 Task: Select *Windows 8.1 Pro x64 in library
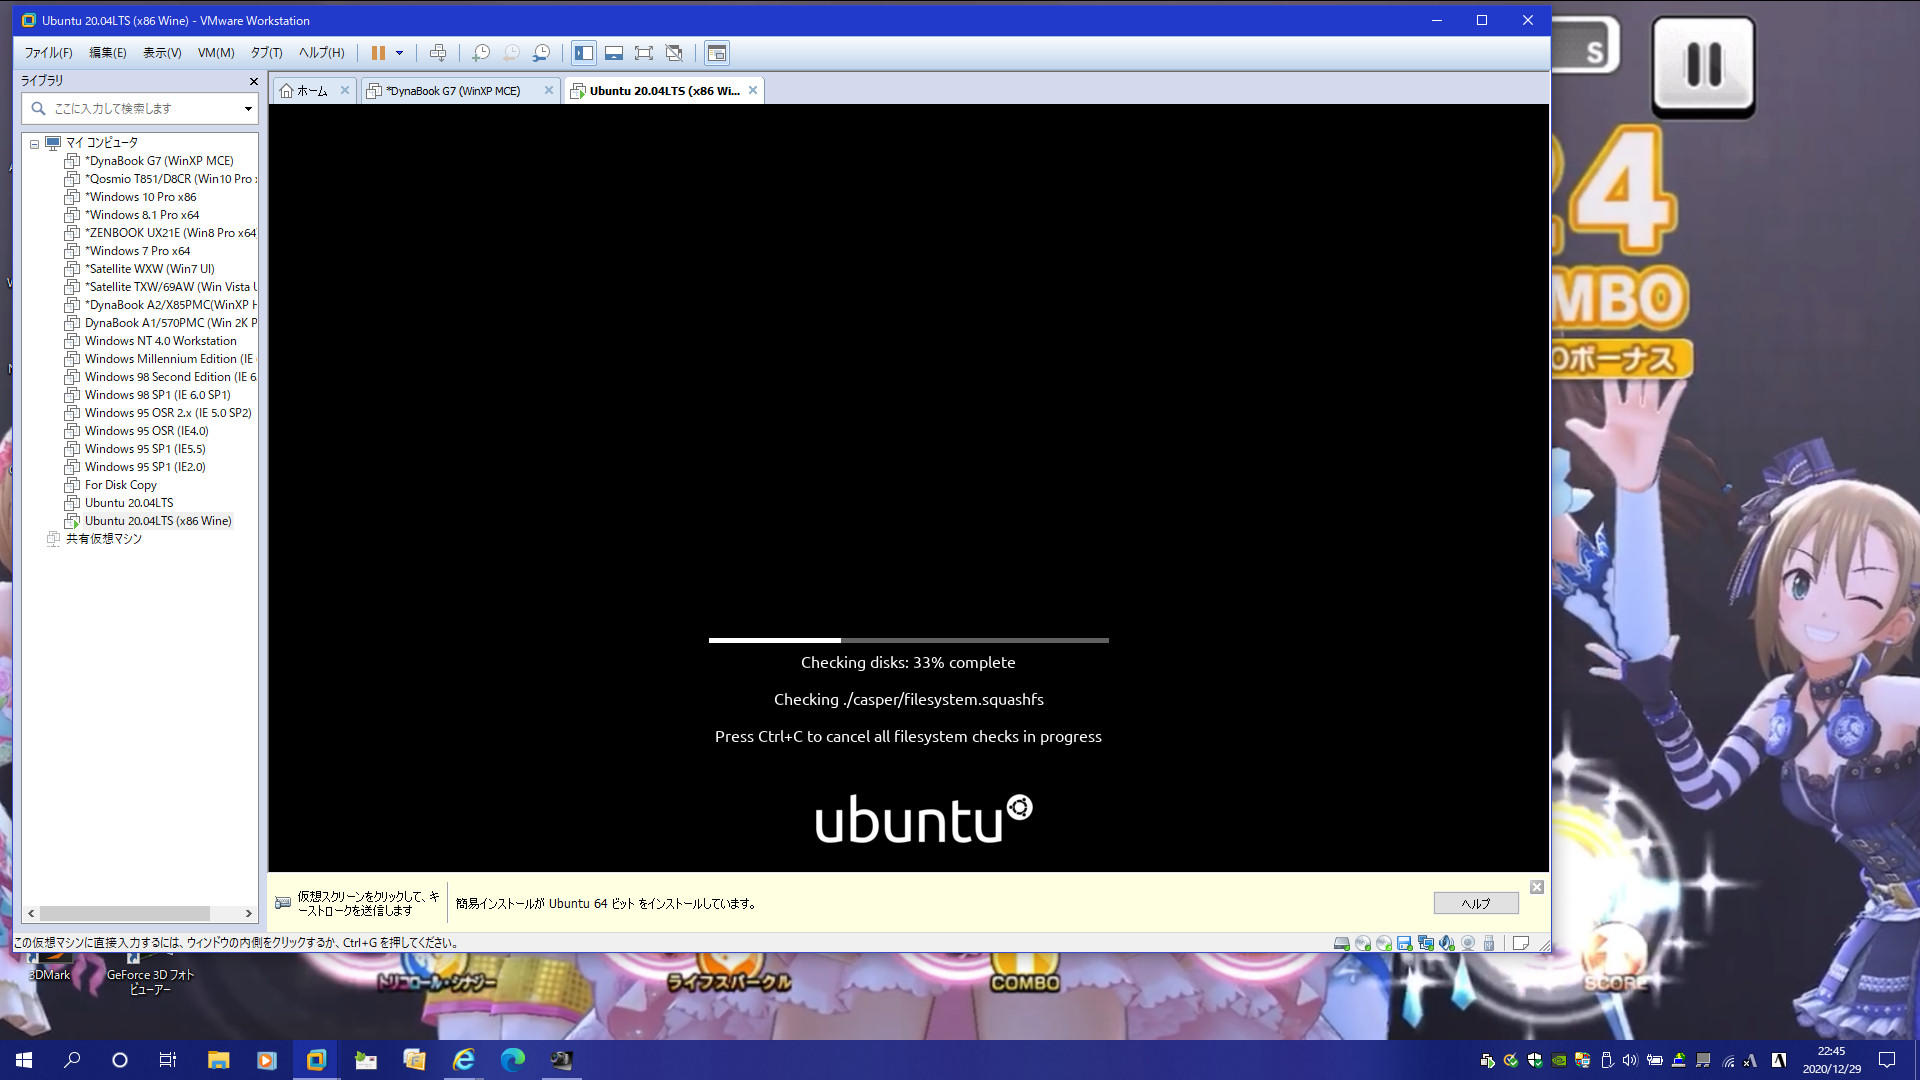coord(132,215)
